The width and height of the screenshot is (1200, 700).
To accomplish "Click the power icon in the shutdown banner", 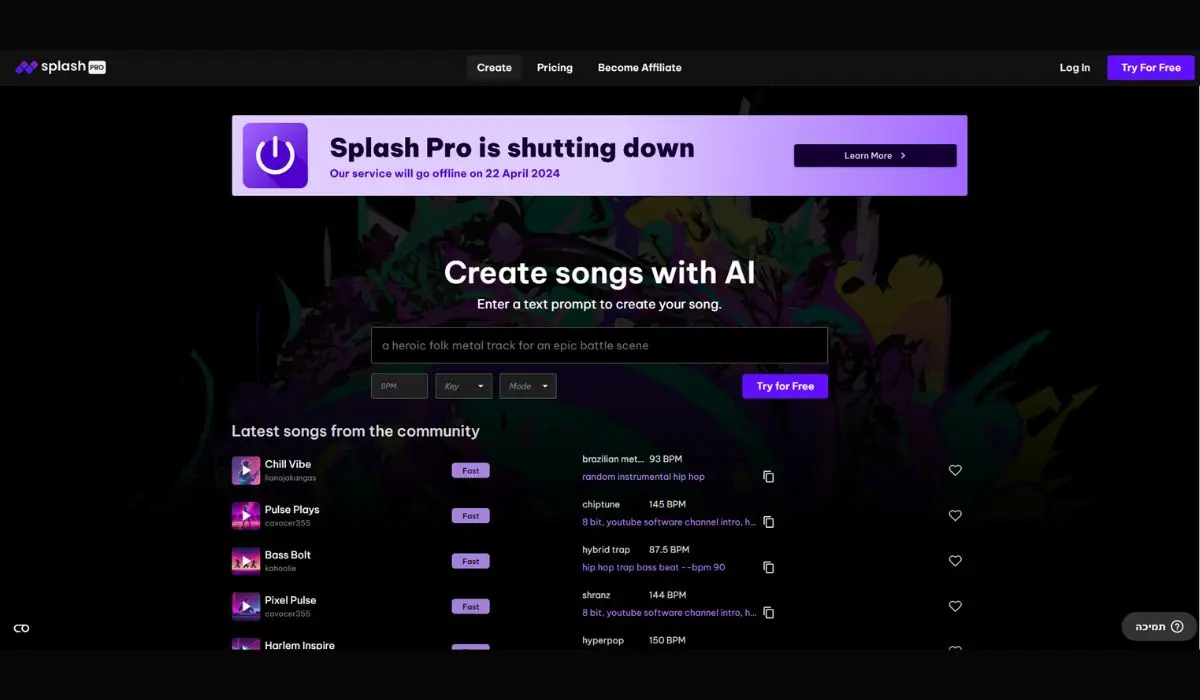I will (x=275, y=155).
